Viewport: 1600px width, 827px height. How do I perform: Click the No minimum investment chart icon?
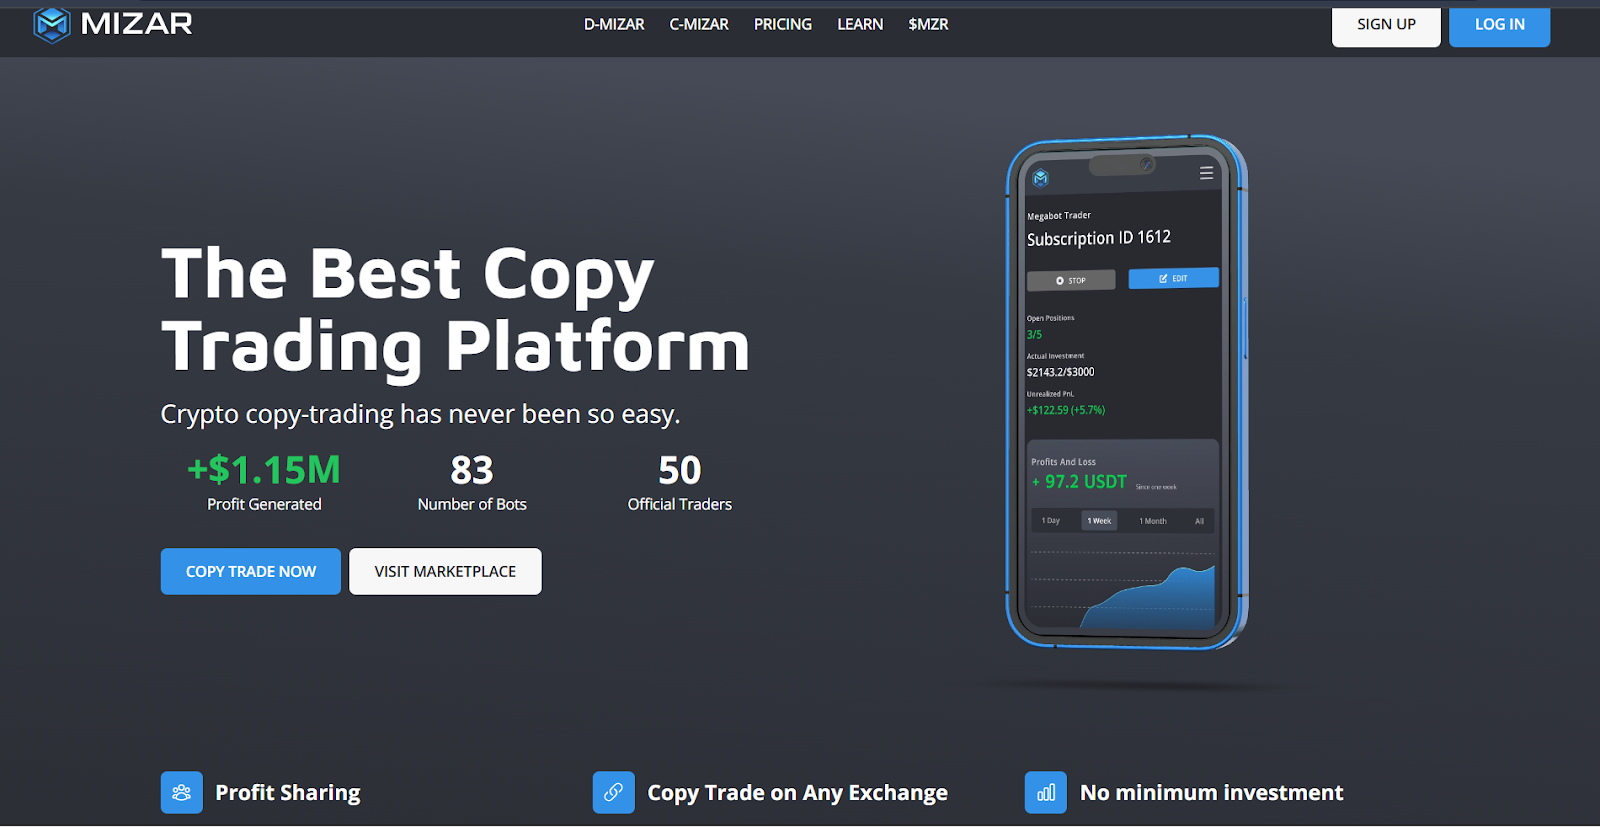(x=1046, y=793)
